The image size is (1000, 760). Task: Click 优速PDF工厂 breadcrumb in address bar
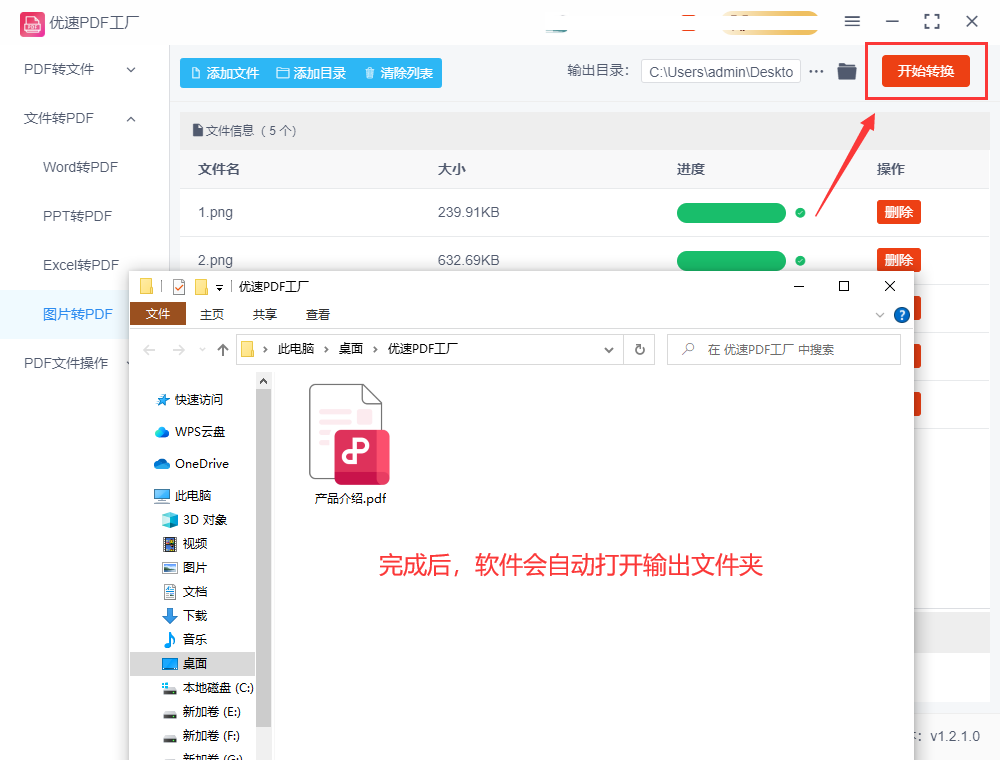(423, 349)
